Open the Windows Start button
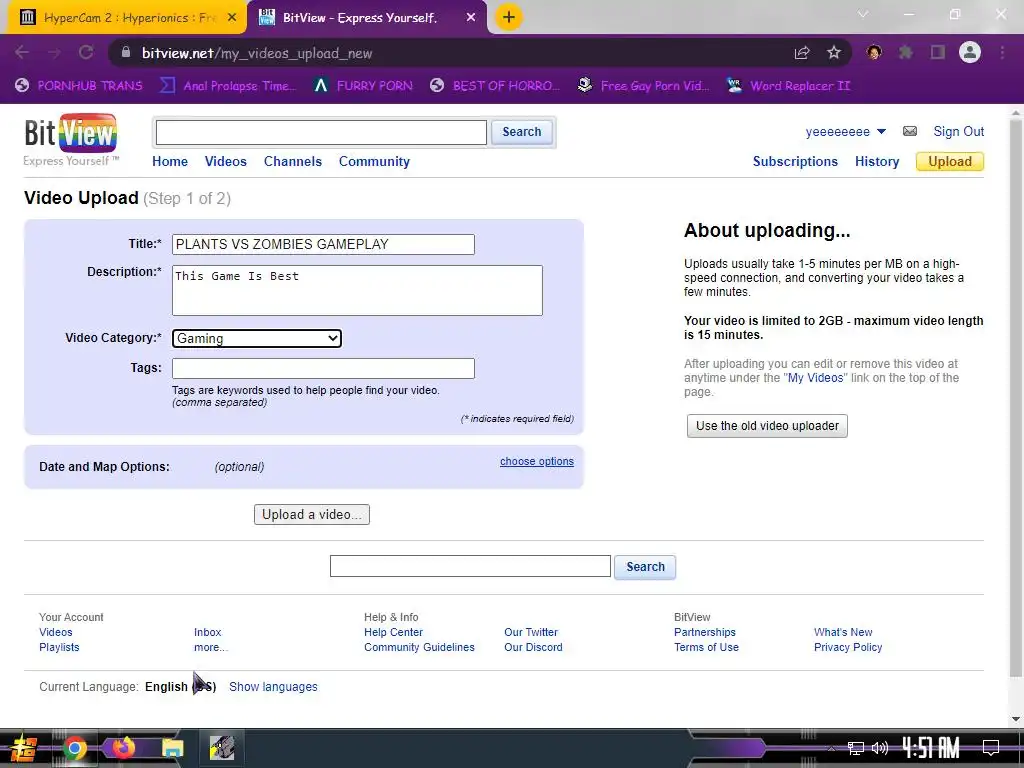1024x768 pixels. click(23, 748)
